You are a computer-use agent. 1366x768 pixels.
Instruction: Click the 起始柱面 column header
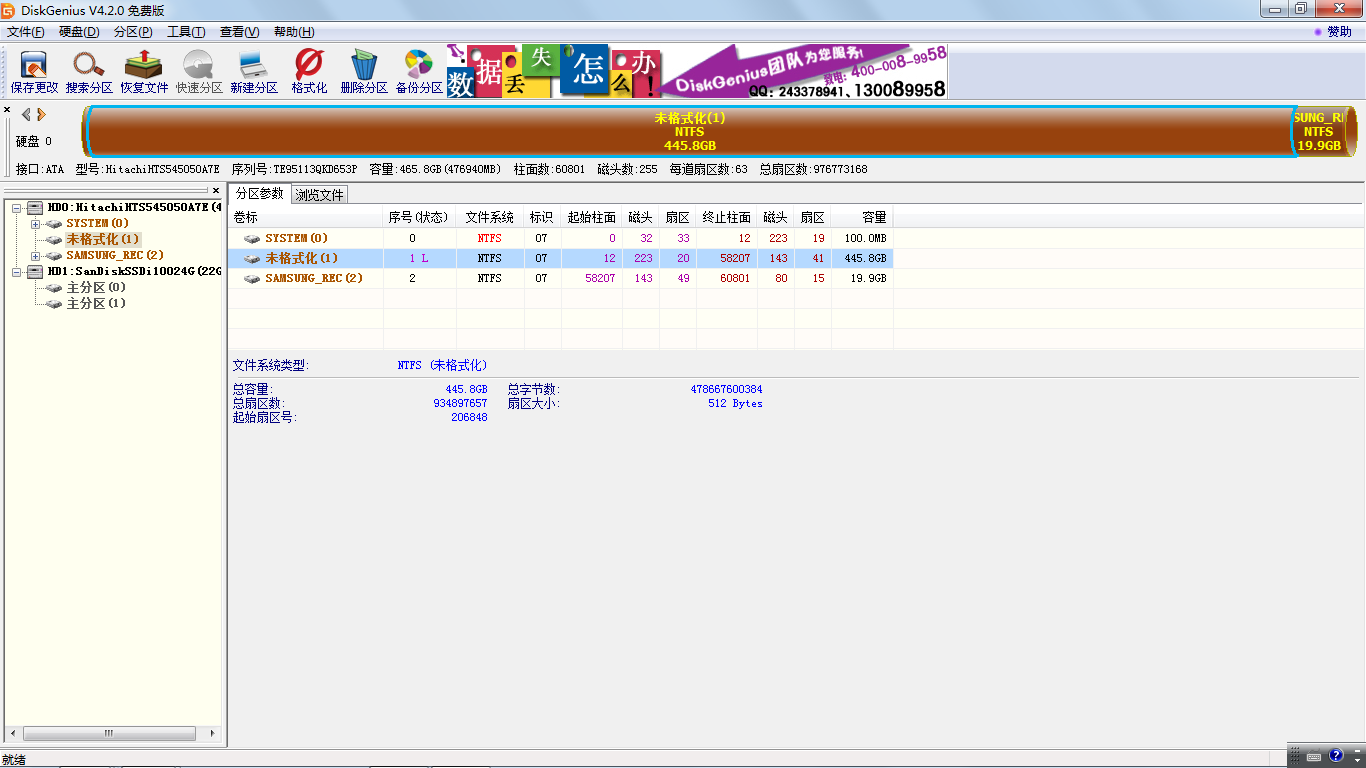click(x=591, y=217)
